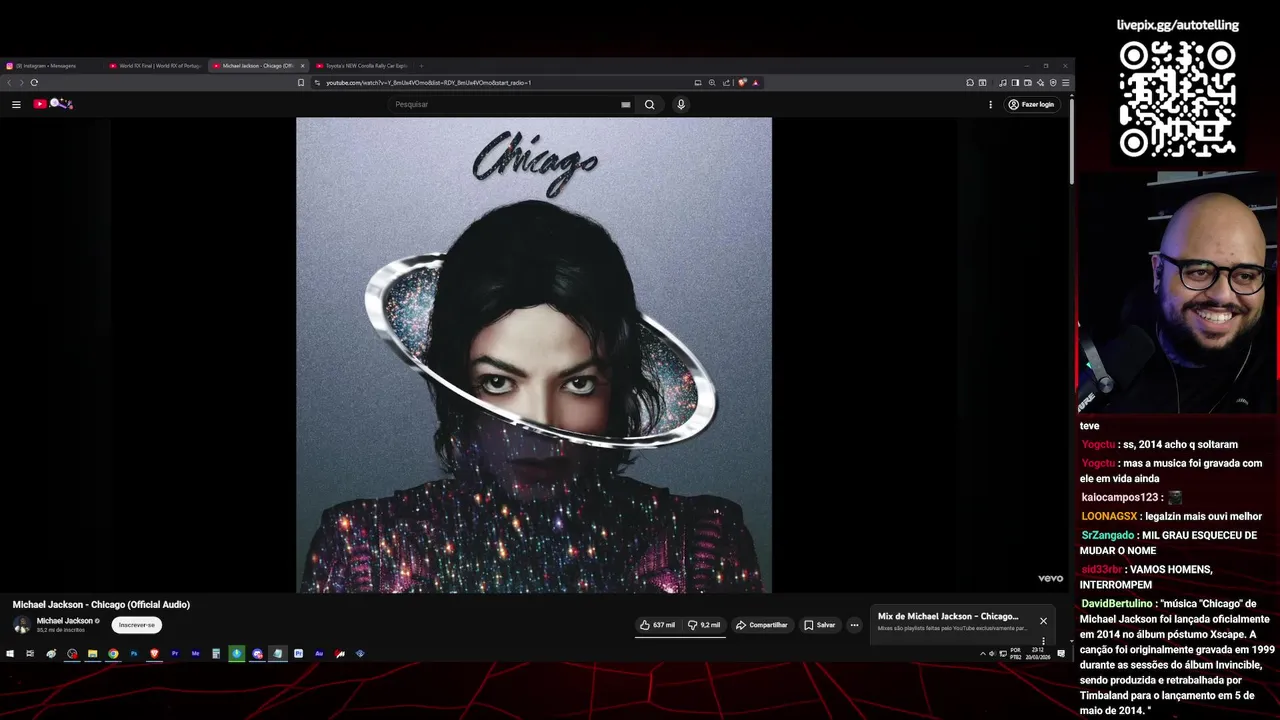
Task: Launch Google Chrome from taskbar
Action: (x=113, y=654)
